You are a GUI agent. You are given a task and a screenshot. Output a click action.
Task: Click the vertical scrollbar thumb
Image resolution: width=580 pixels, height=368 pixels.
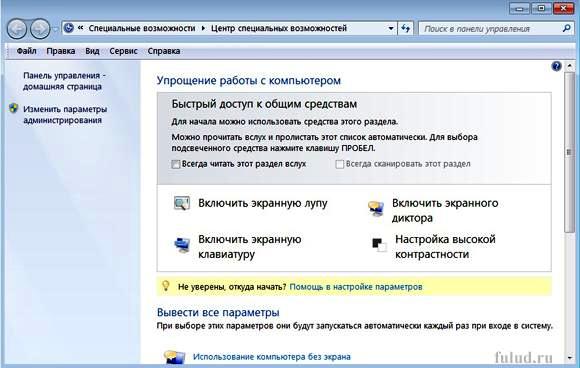570,152
